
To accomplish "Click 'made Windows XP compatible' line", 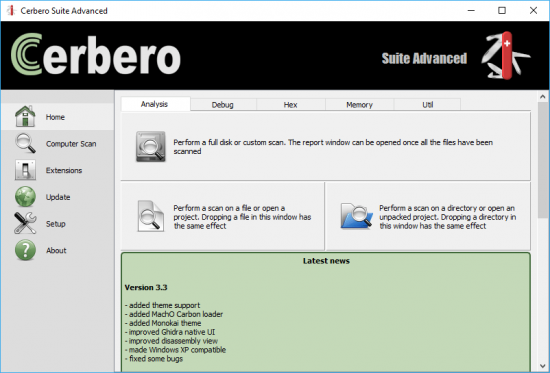I will [175, 350].
